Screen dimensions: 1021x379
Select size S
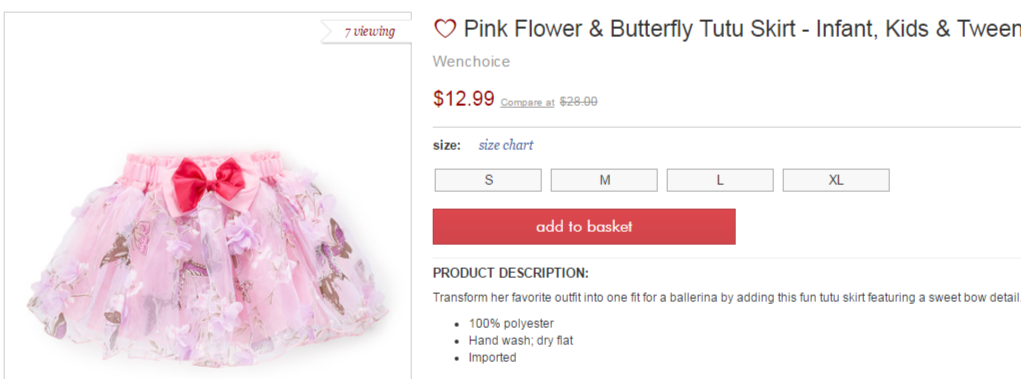488,180
